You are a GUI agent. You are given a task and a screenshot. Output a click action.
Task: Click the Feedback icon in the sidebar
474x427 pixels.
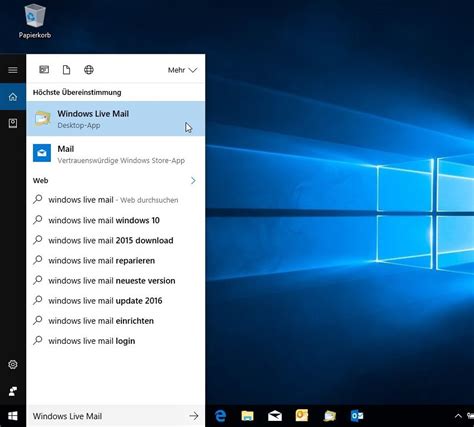13,391
